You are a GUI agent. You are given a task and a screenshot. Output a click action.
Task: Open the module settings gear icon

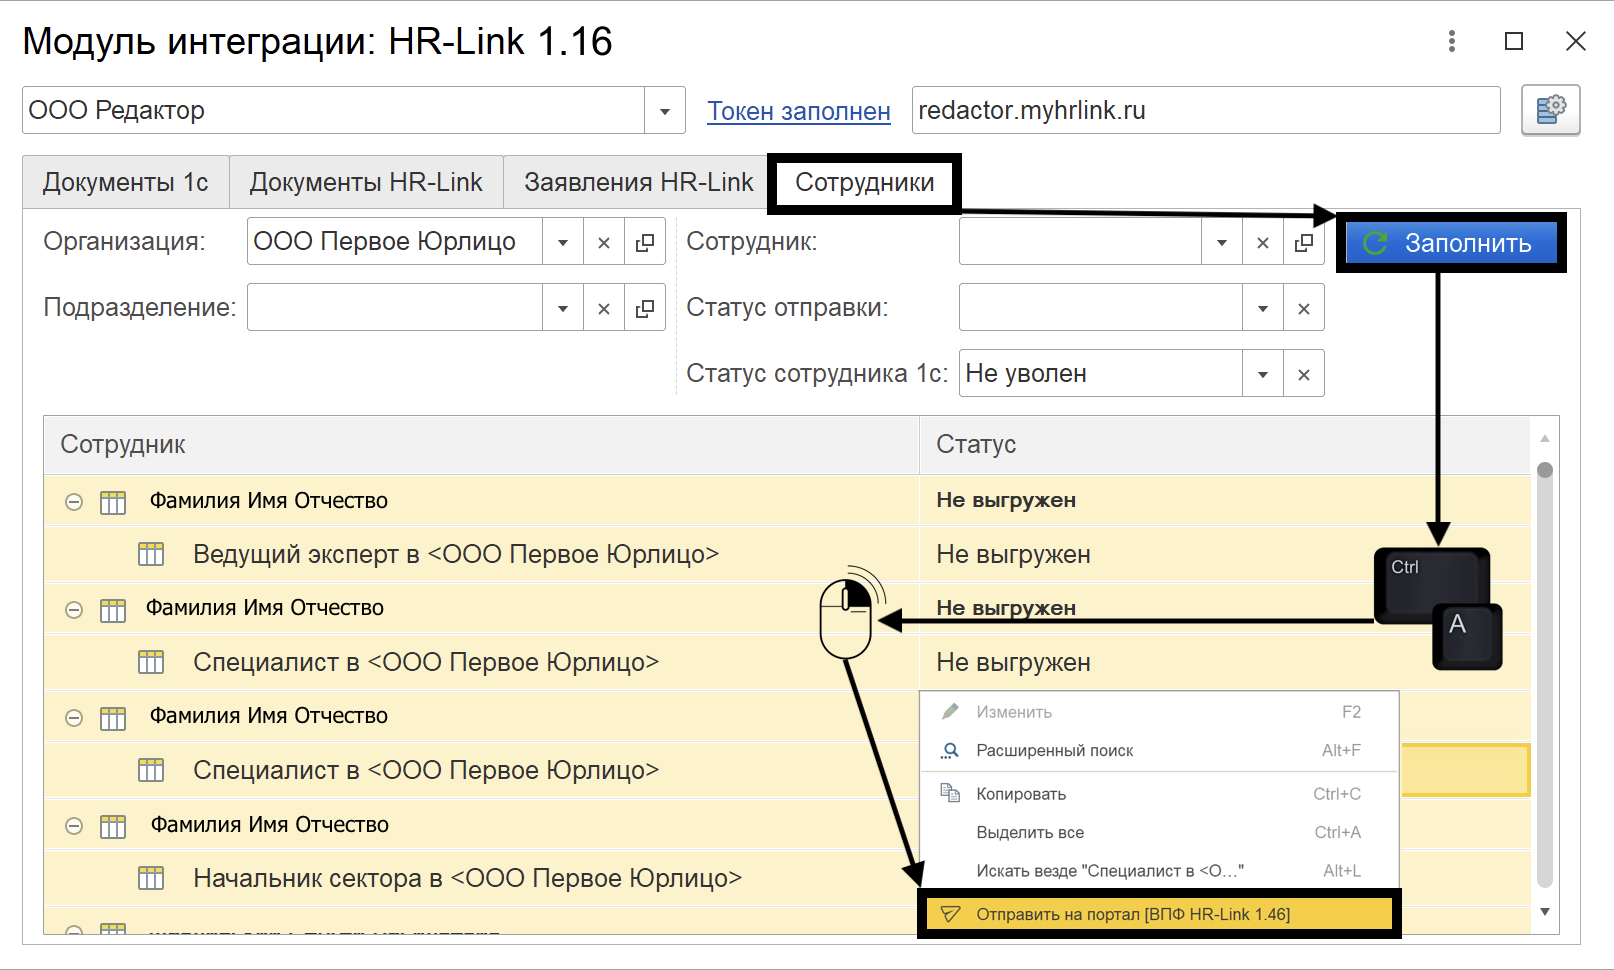click(x=1550, y=110)
